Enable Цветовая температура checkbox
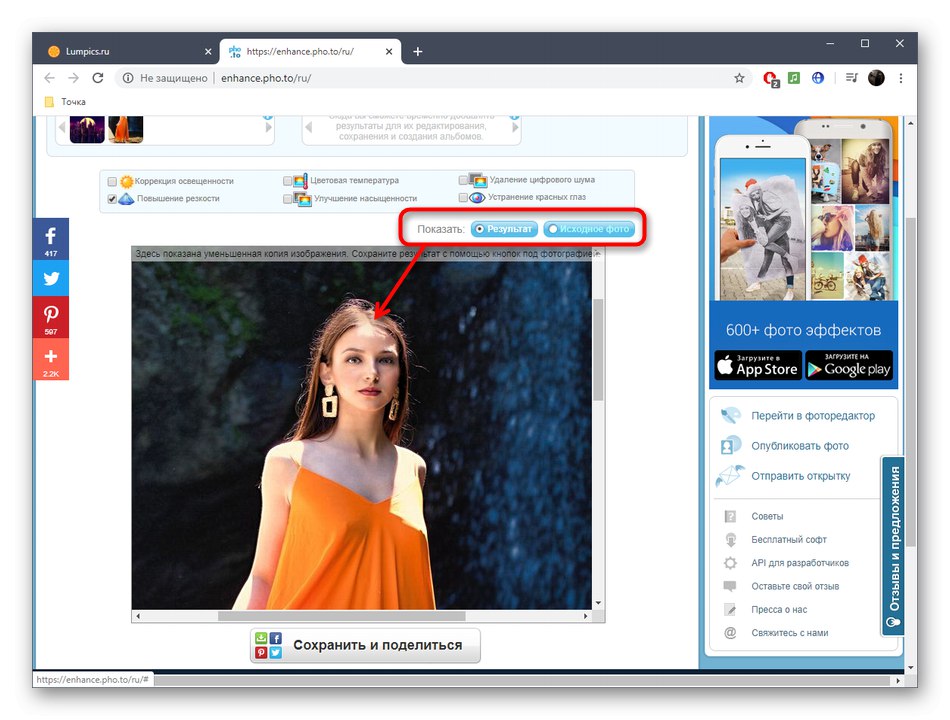Viewport: 950px width, 720px height. point(287,181)
